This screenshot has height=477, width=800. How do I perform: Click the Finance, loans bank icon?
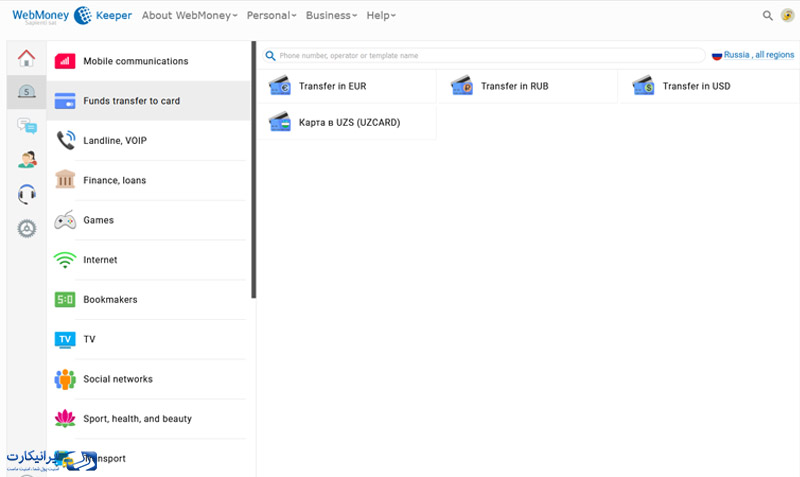click(65, 180)
